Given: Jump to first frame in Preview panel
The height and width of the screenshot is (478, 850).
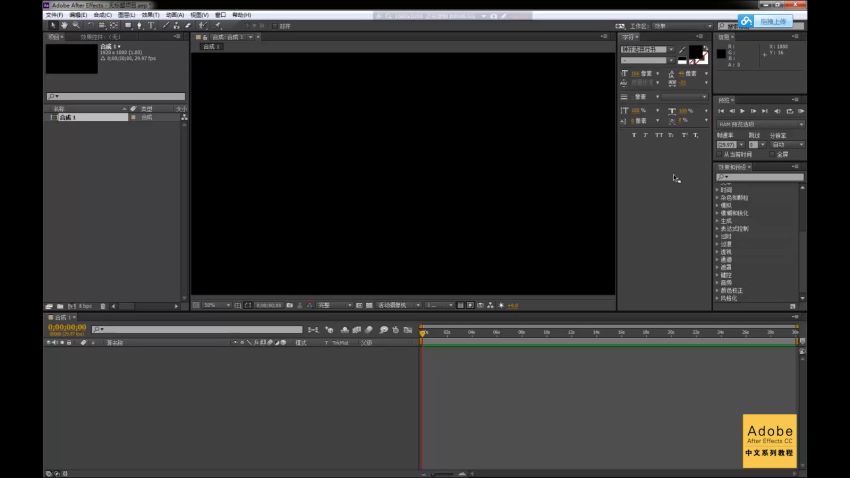Looking at the screenshot, I should click(x=721, y=111).
